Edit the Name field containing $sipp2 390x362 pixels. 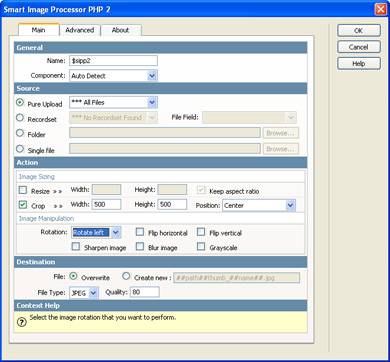[x=113, y=61]
